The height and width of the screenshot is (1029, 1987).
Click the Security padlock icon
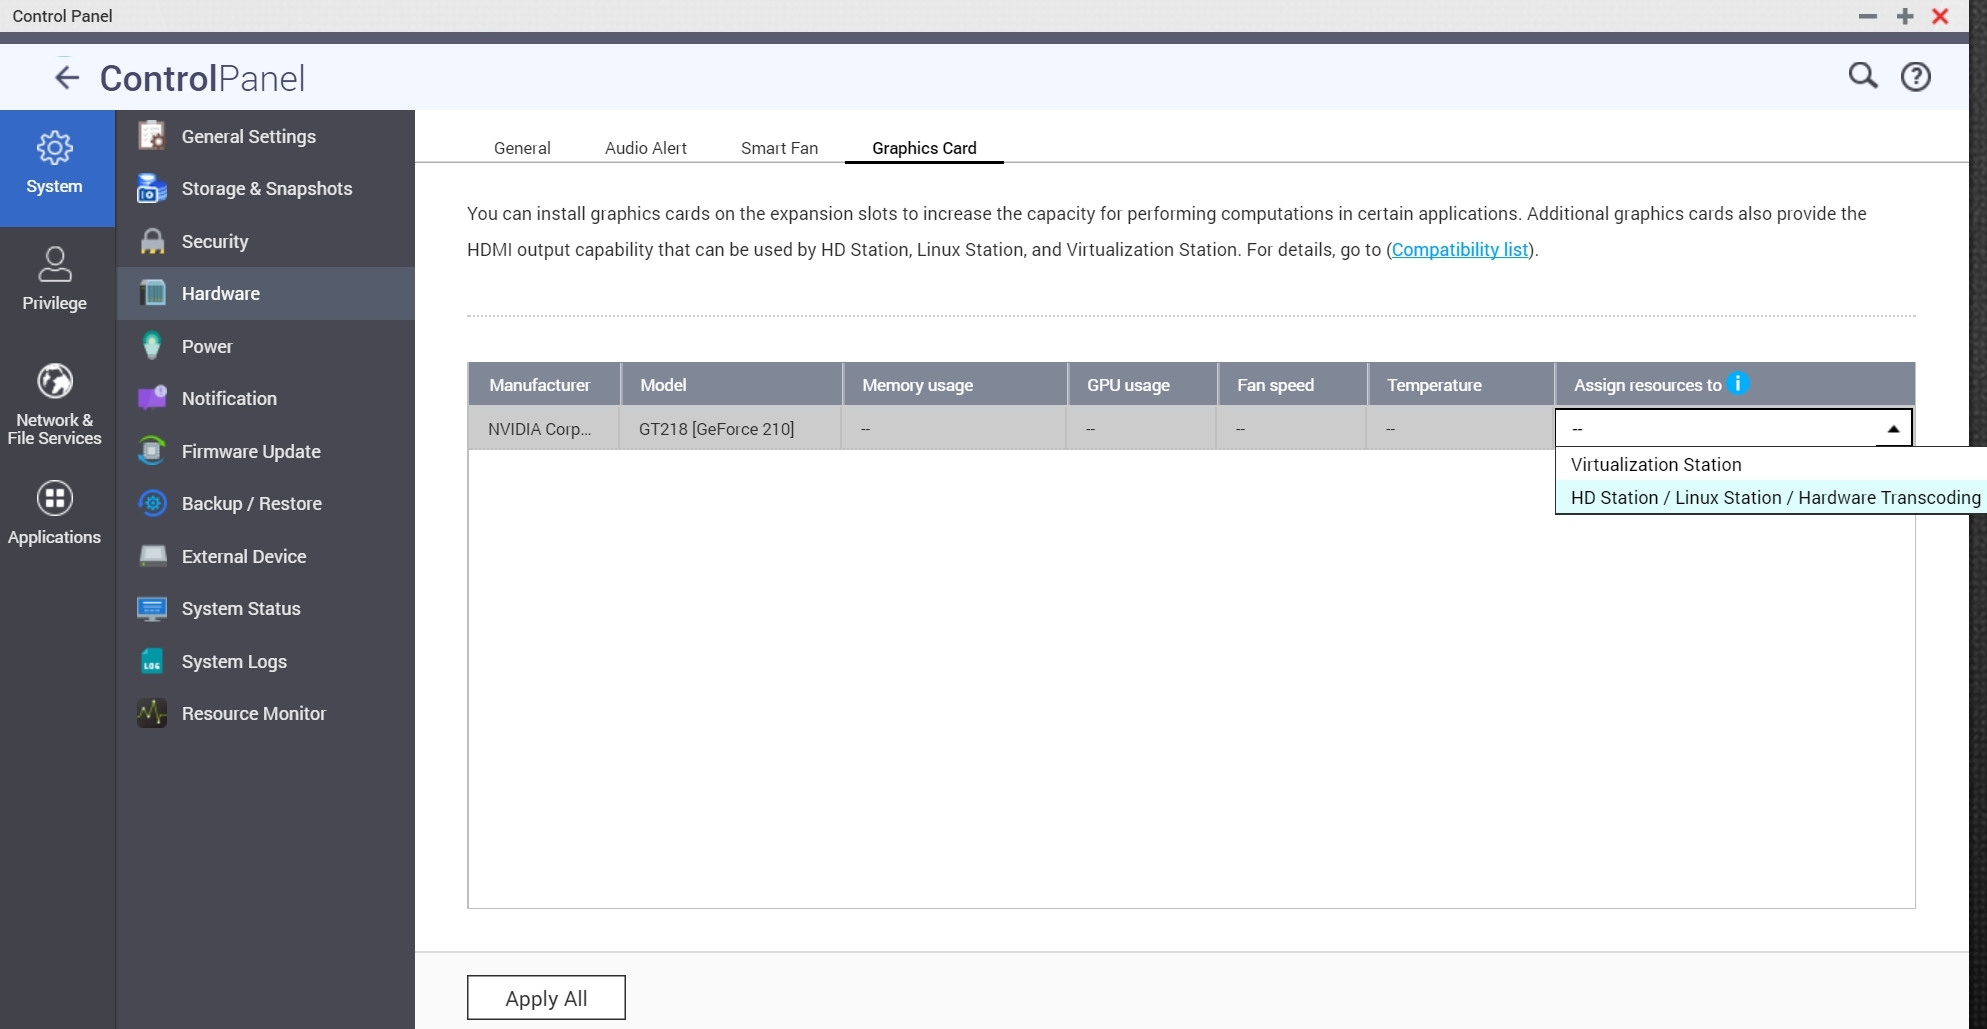[152, 241]
